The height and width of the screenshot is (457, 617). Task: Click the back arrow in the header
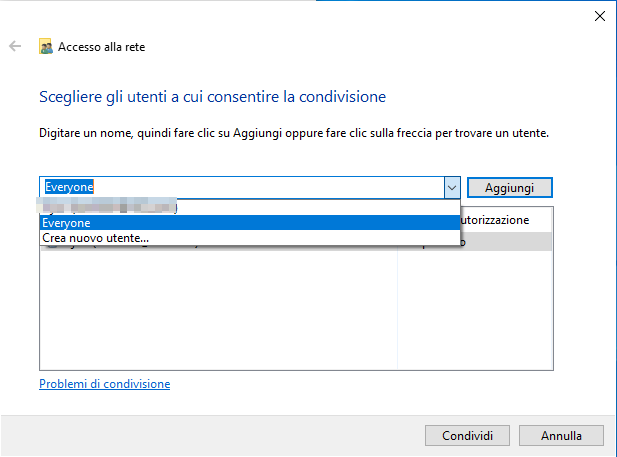point(15,46)
